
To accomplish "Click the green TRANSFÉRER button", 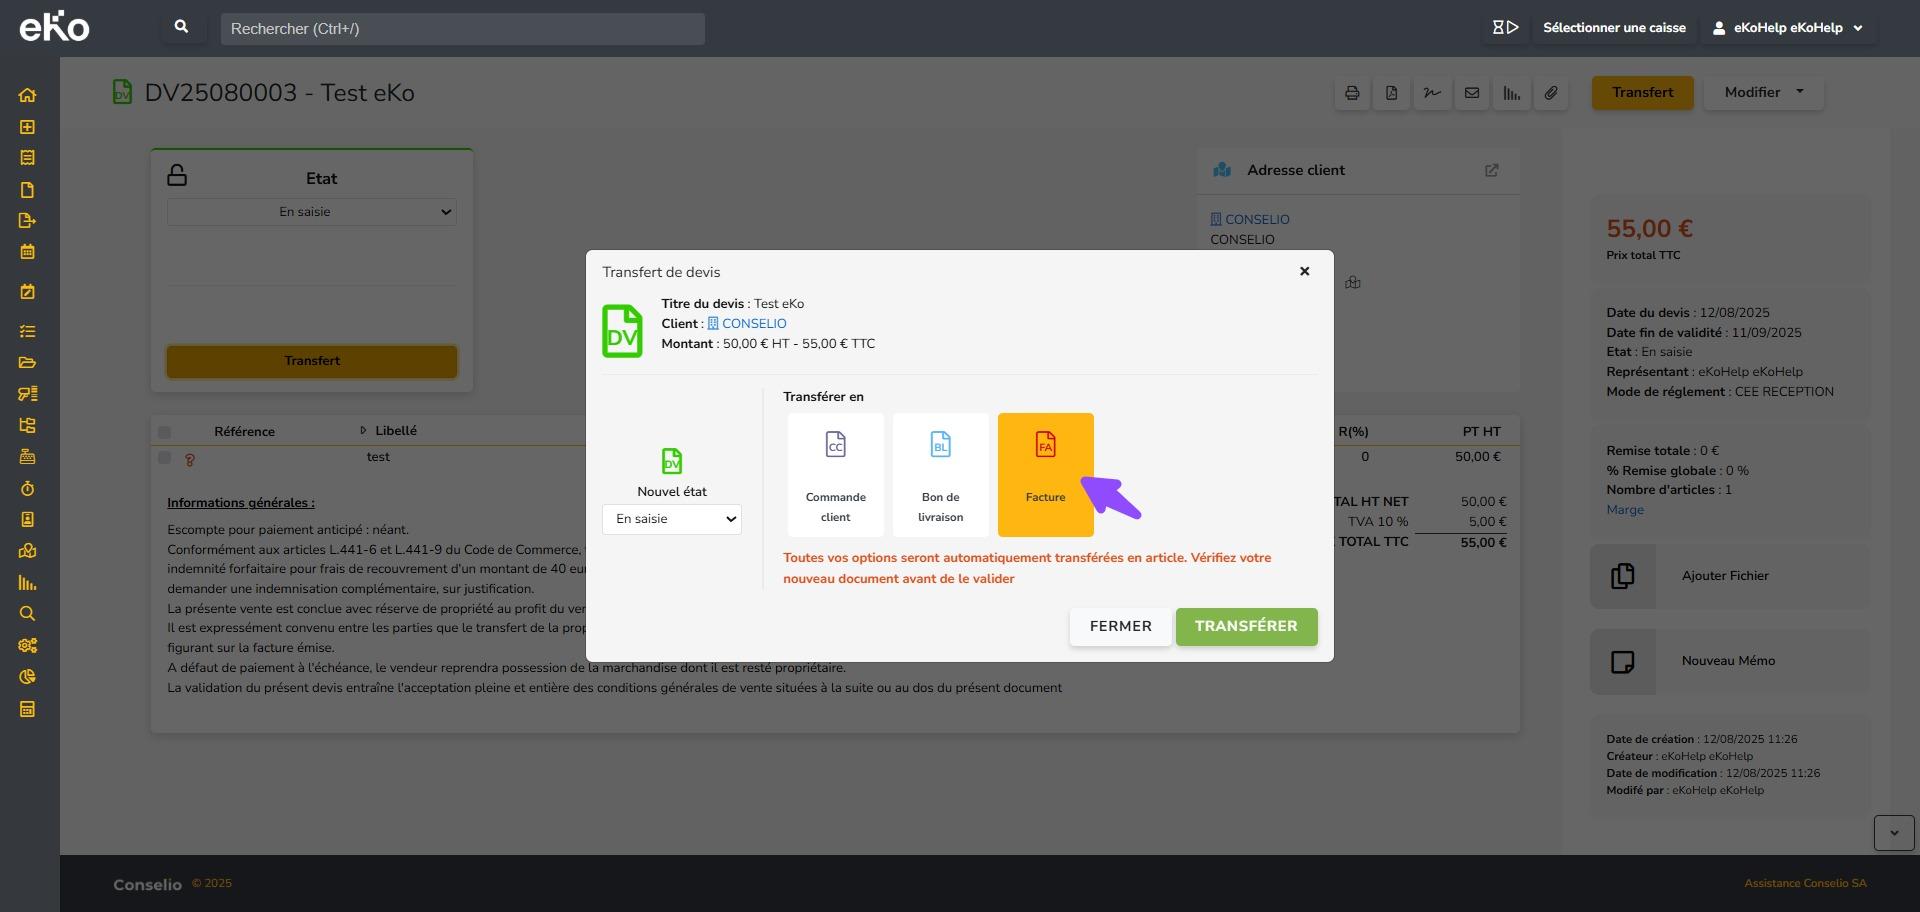I will pos(1246,626).
